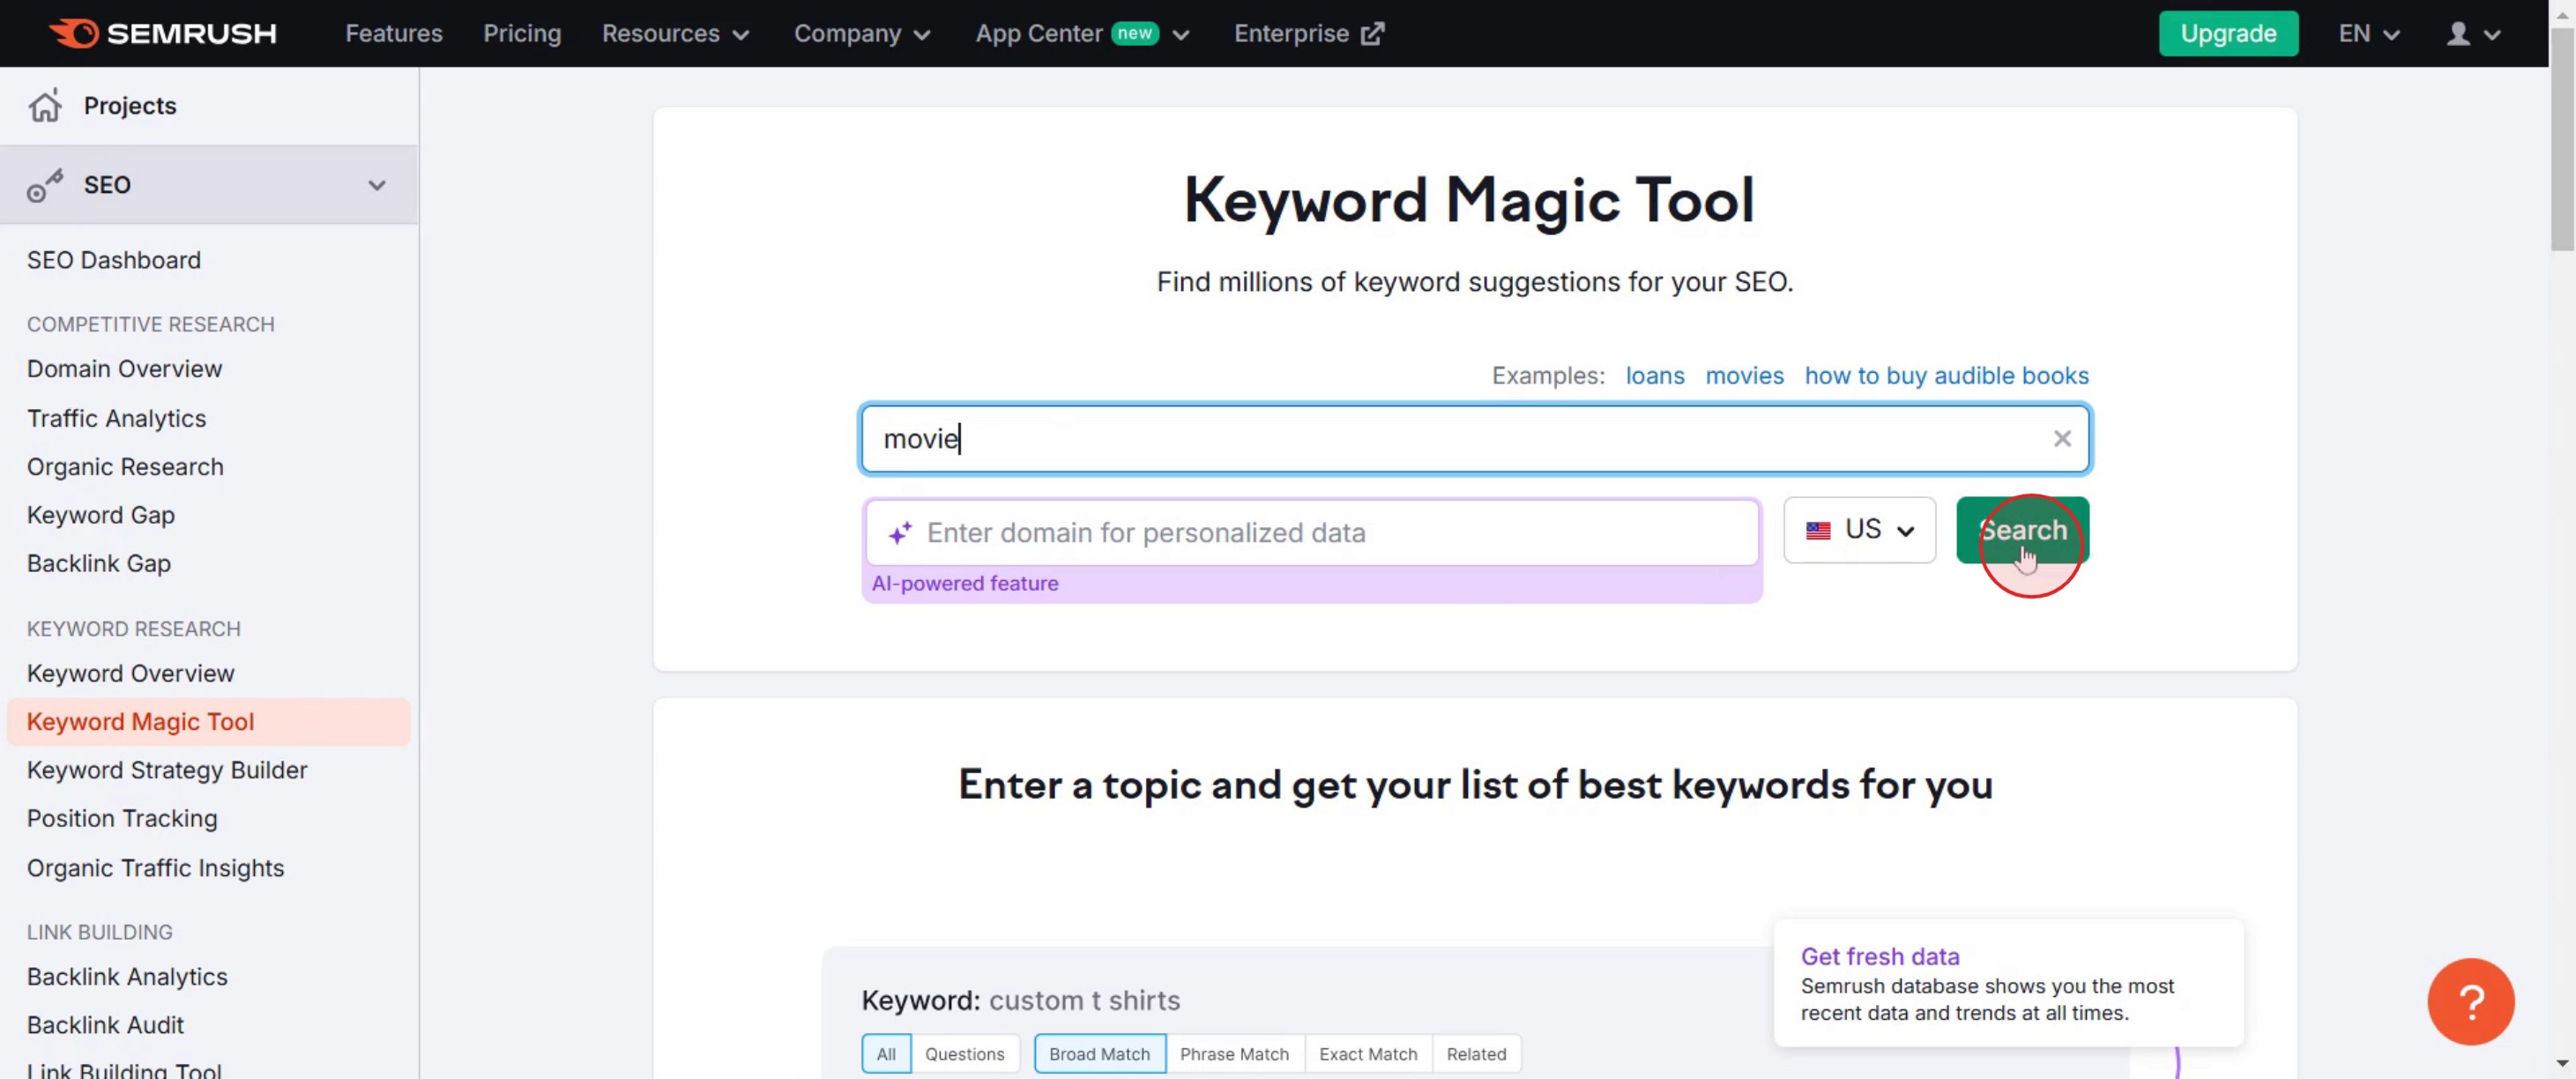Select the All tab in preview
The height and width of the screenshot is (1079, 2576).
[886, 1054]
